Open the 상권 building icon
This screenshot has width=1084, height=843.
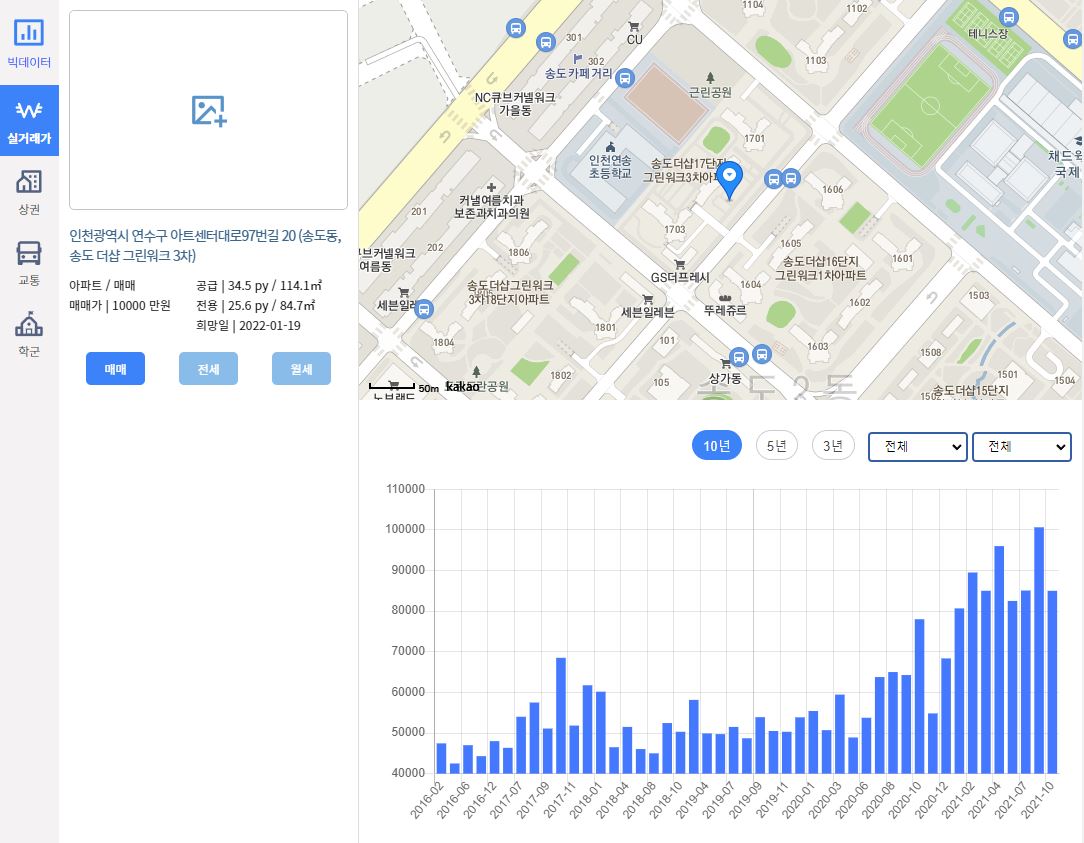pos(29,182)
